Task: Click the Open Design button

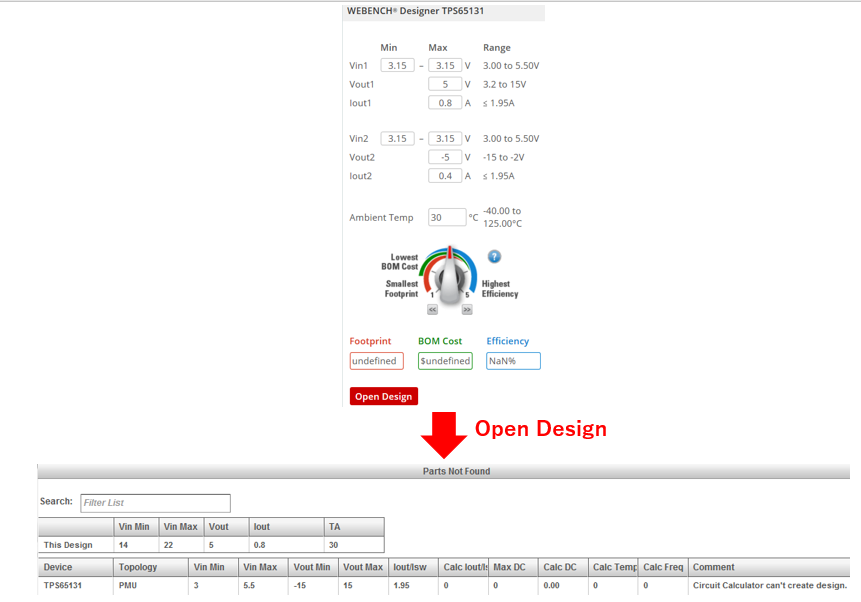Action: click(383, 397)
